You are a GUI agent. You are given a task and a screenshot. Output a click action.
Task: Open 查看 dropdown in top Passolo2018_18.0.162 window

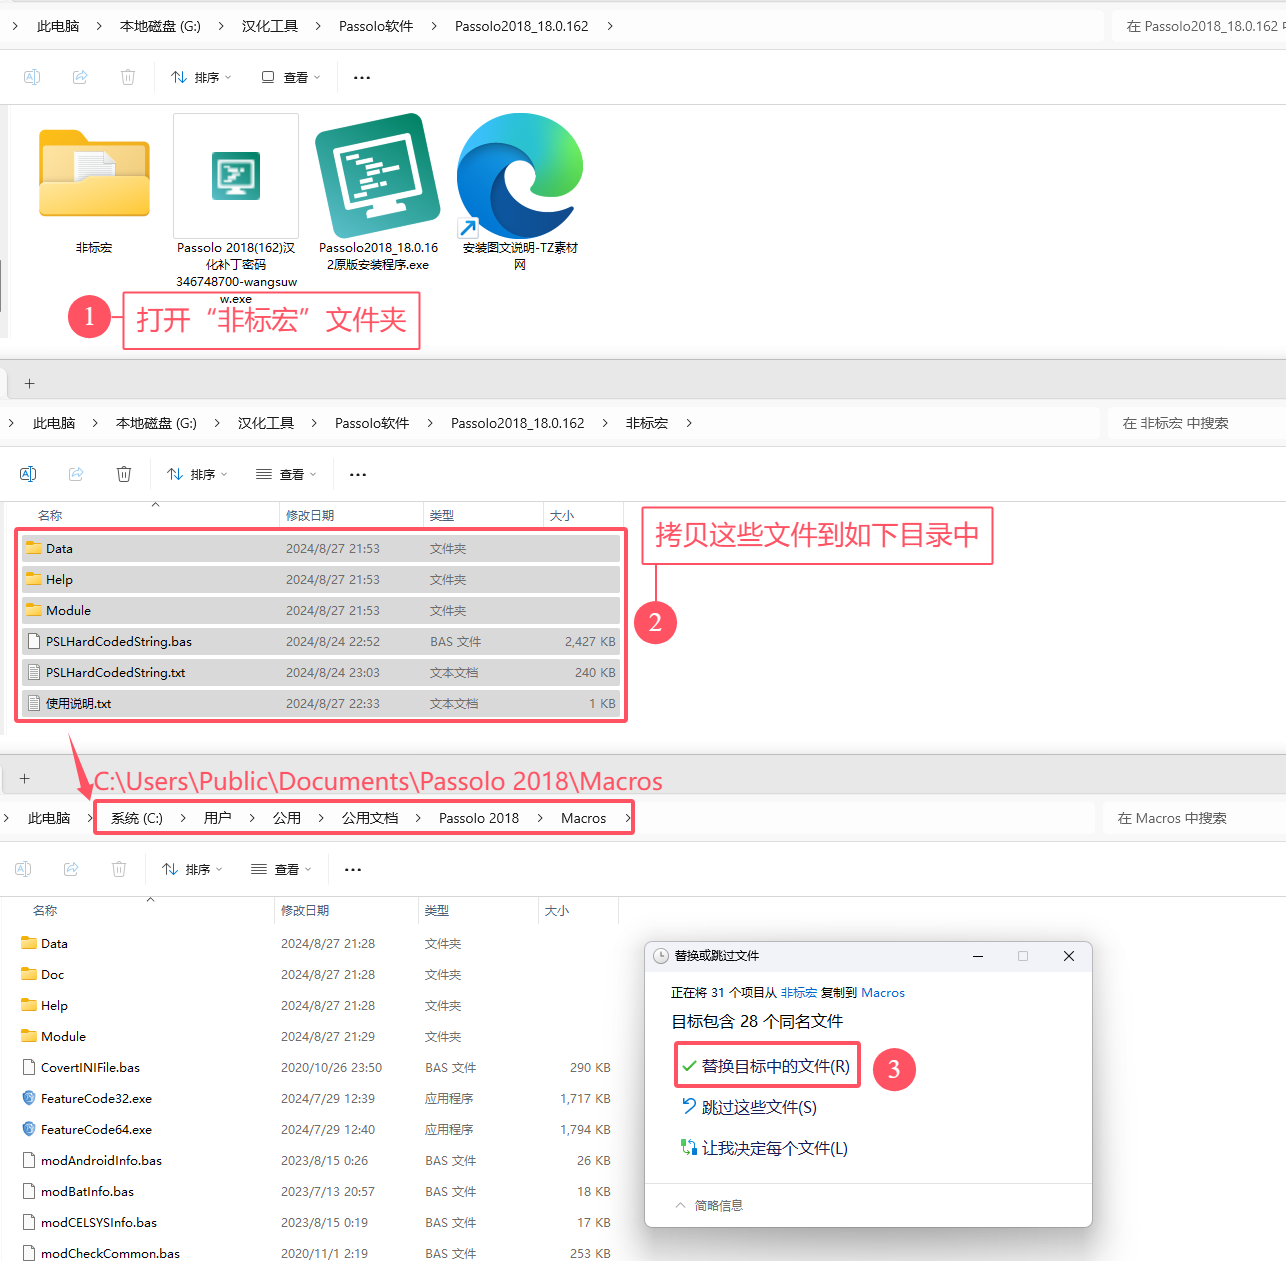291,77
